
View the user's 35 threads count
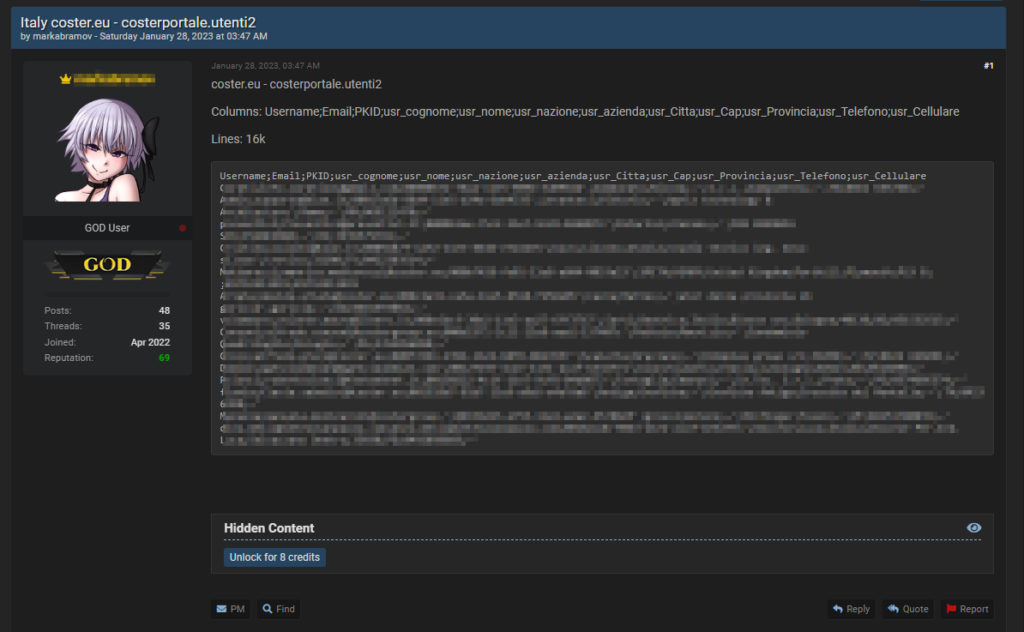pyautogui.click(x=163, y=326)
